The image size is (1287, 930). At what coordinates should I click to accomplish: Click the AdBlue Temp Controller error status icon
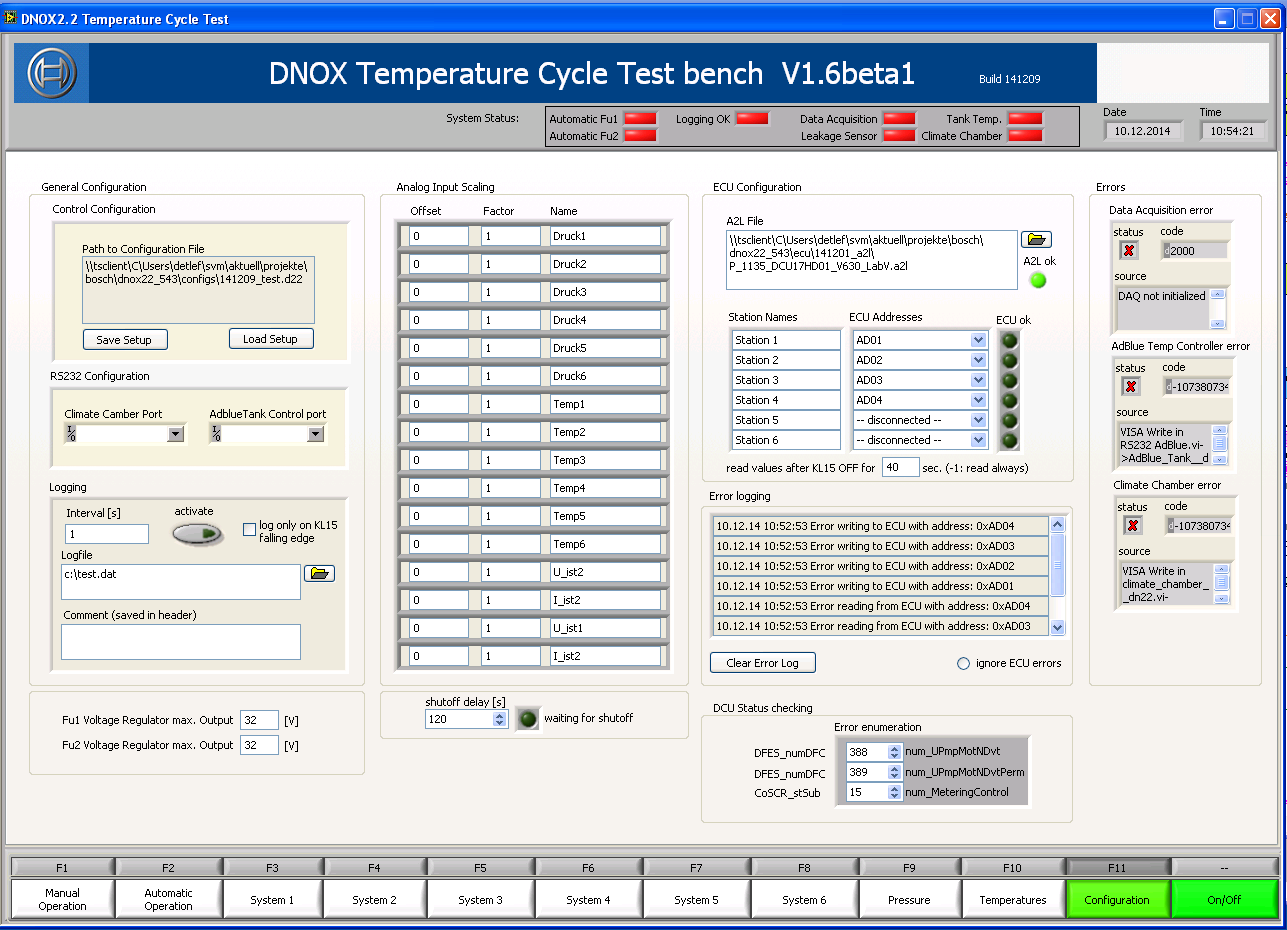coord(1131,386)
